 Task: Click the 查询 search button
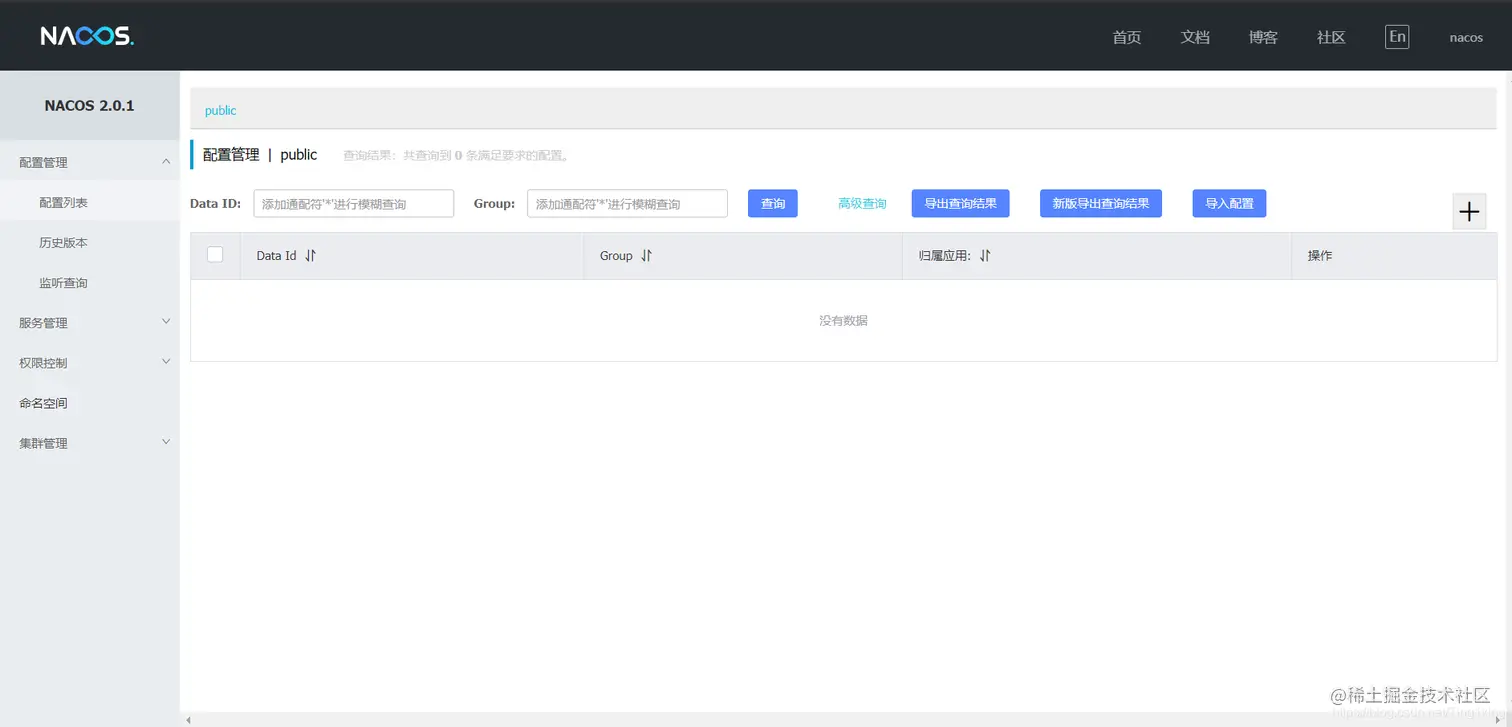click(772, 203)
